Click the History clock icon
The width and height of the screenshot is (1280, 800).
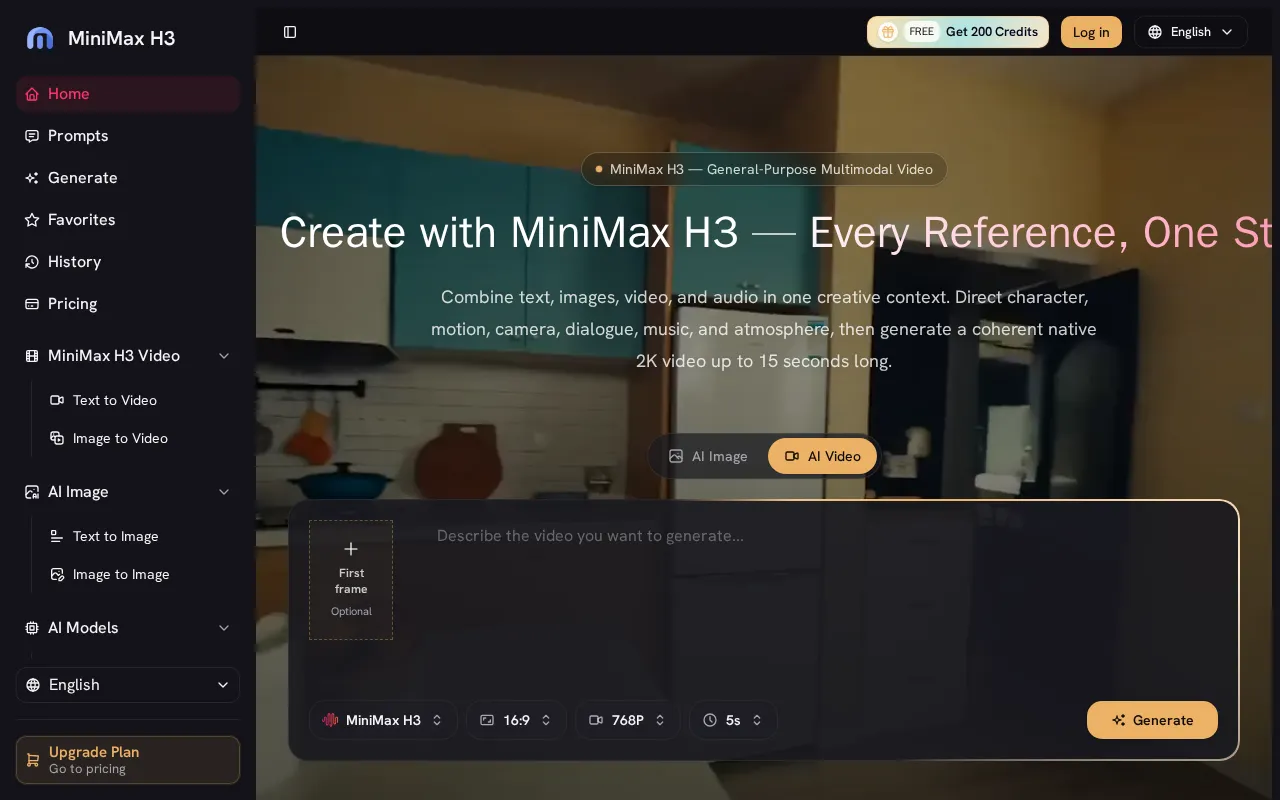[x=32, y=262]
